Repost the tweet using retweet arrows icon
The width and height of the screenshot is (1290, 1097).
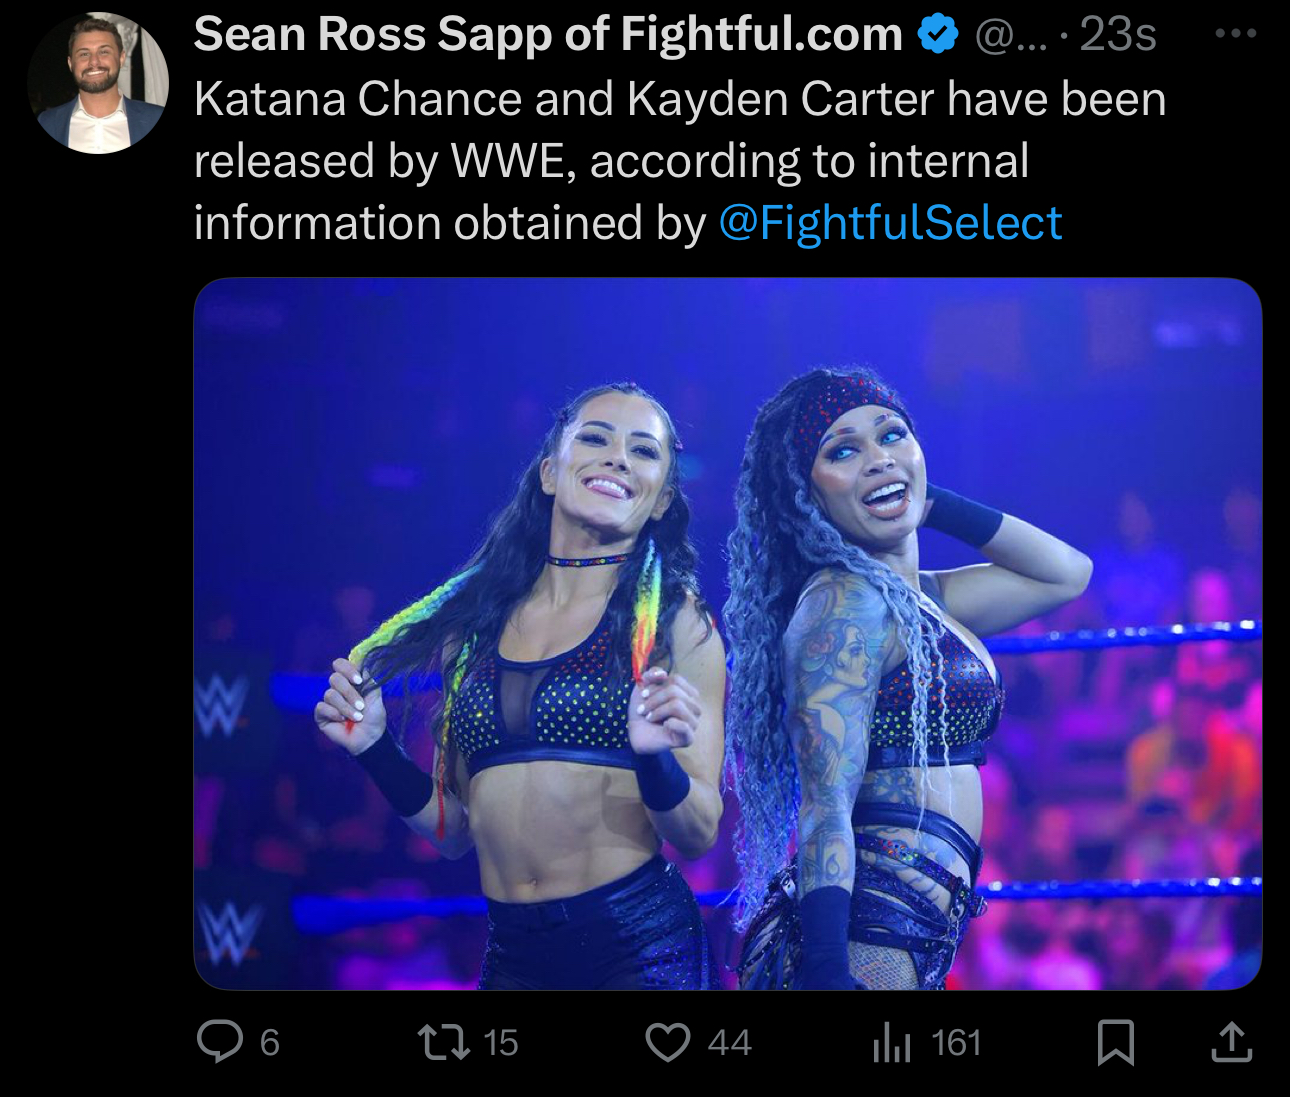[444, 1042]
